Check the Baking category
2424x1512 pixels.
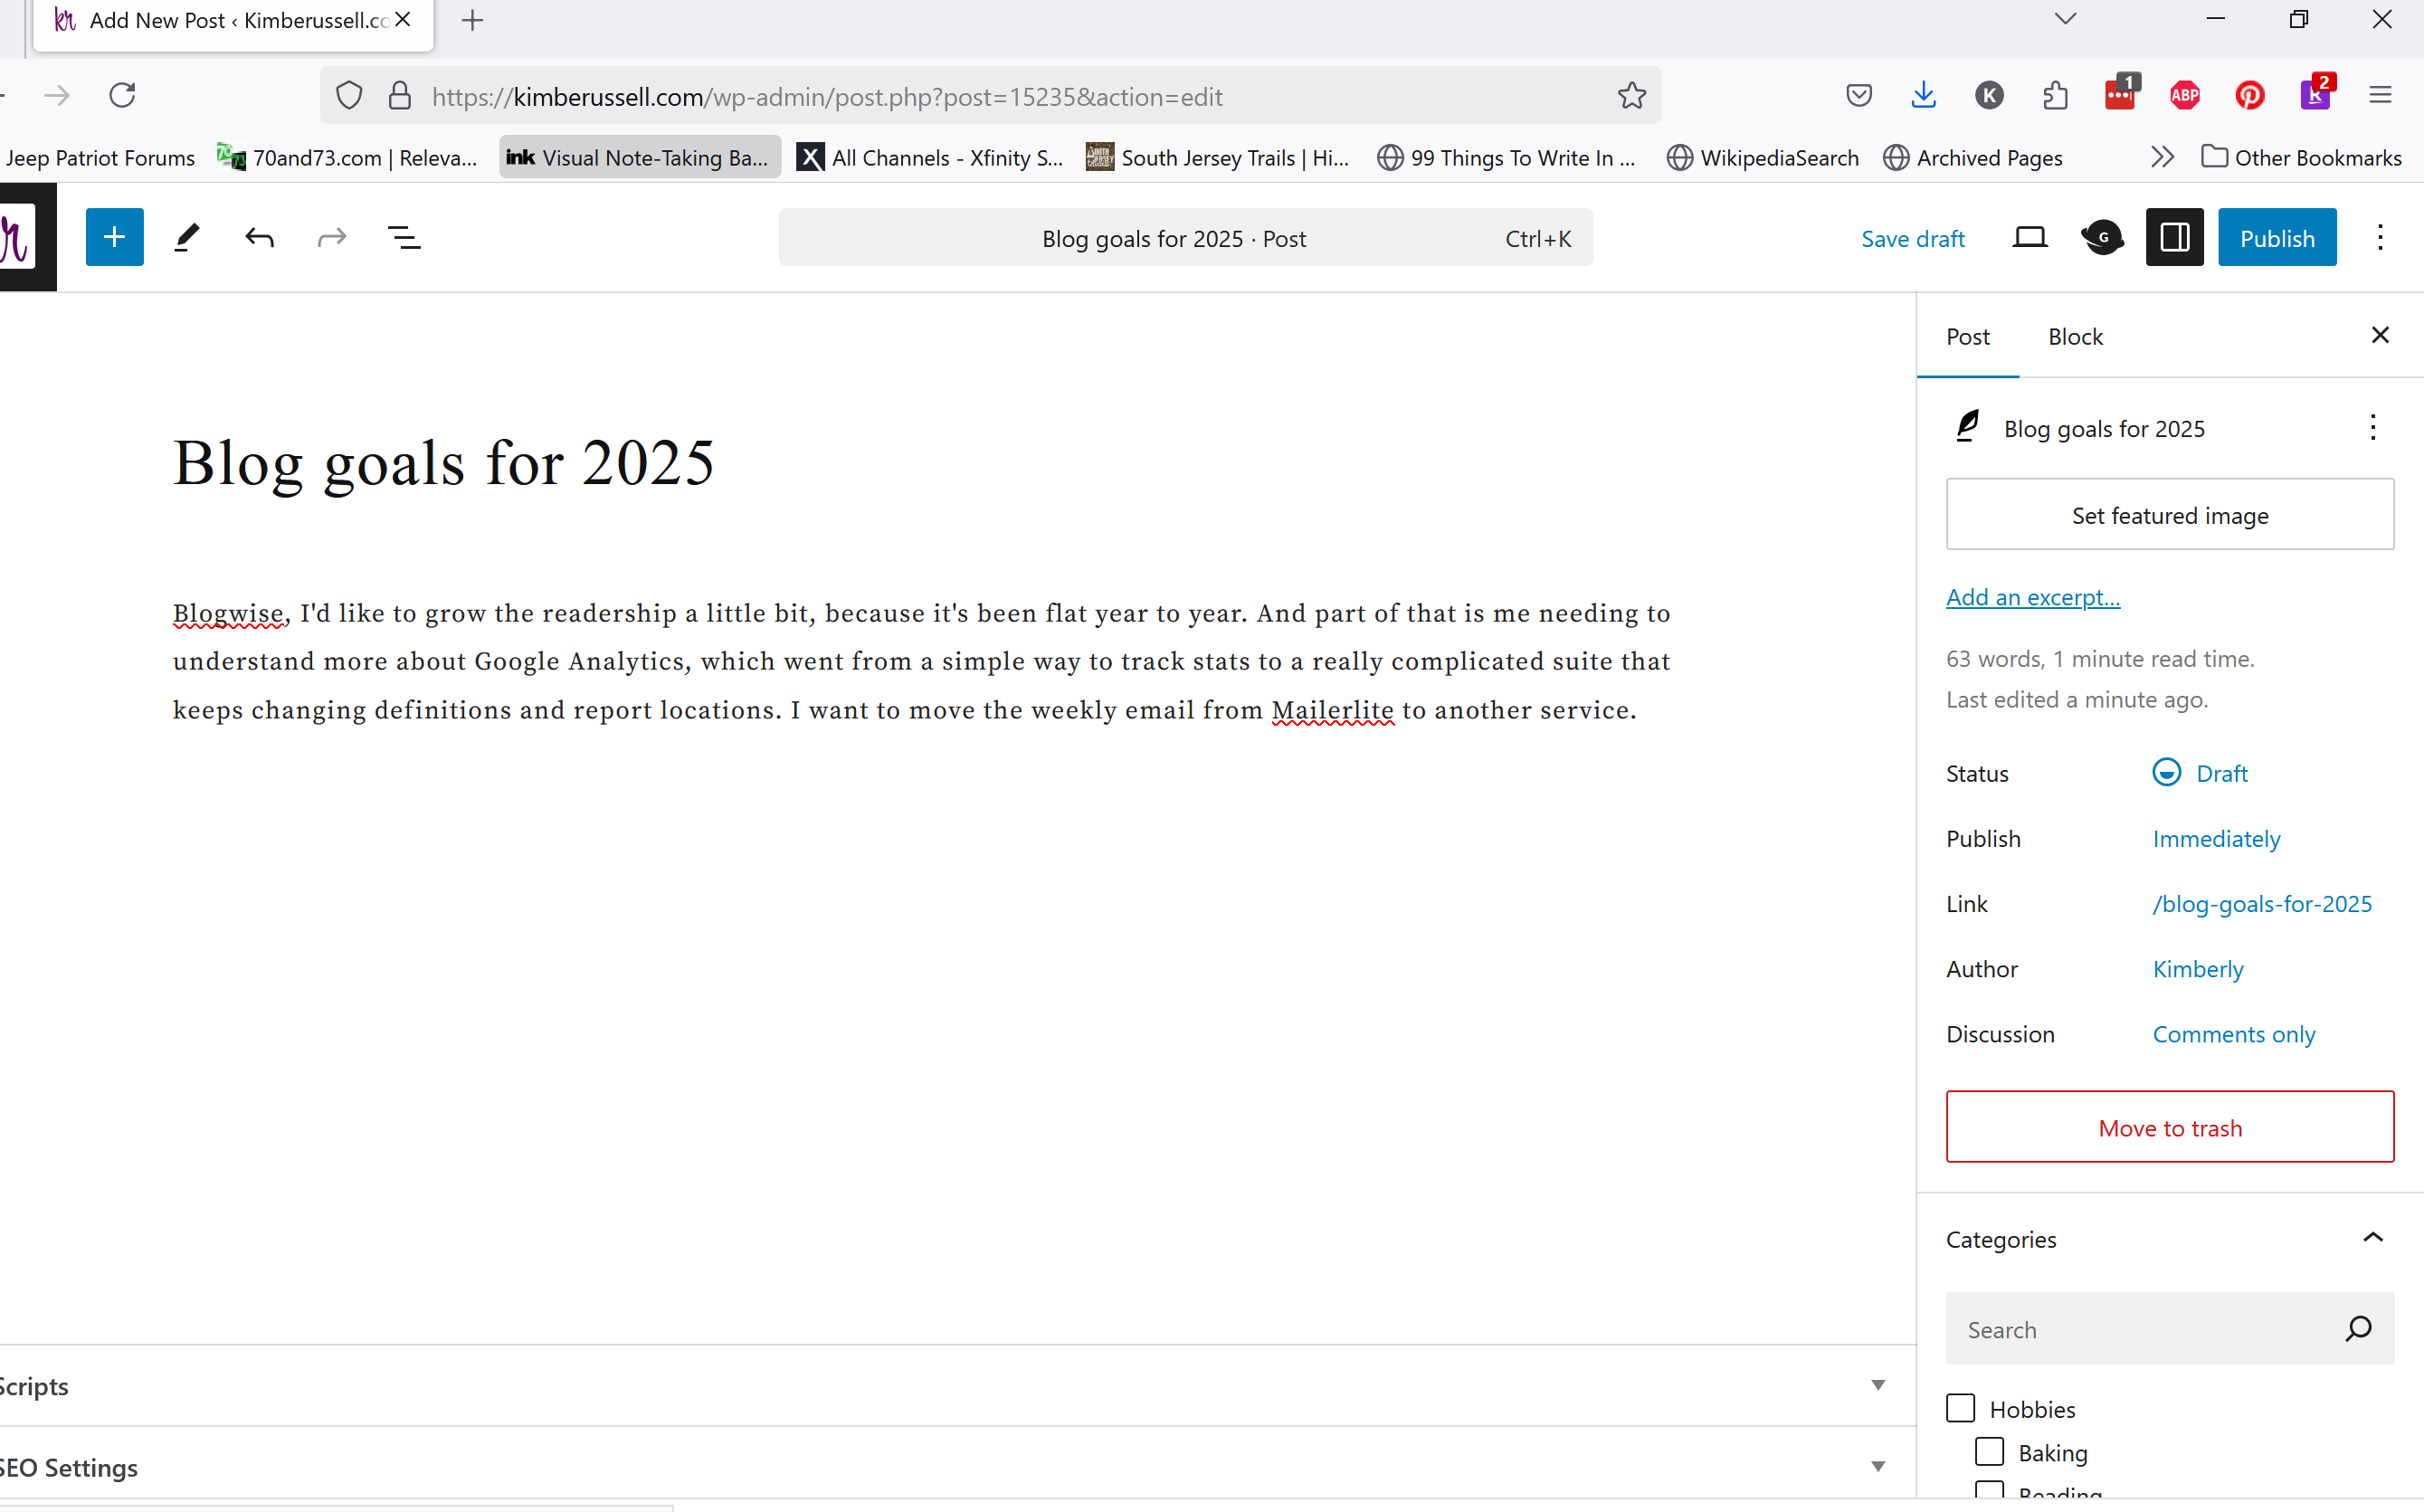[x=1989, y=1451]
